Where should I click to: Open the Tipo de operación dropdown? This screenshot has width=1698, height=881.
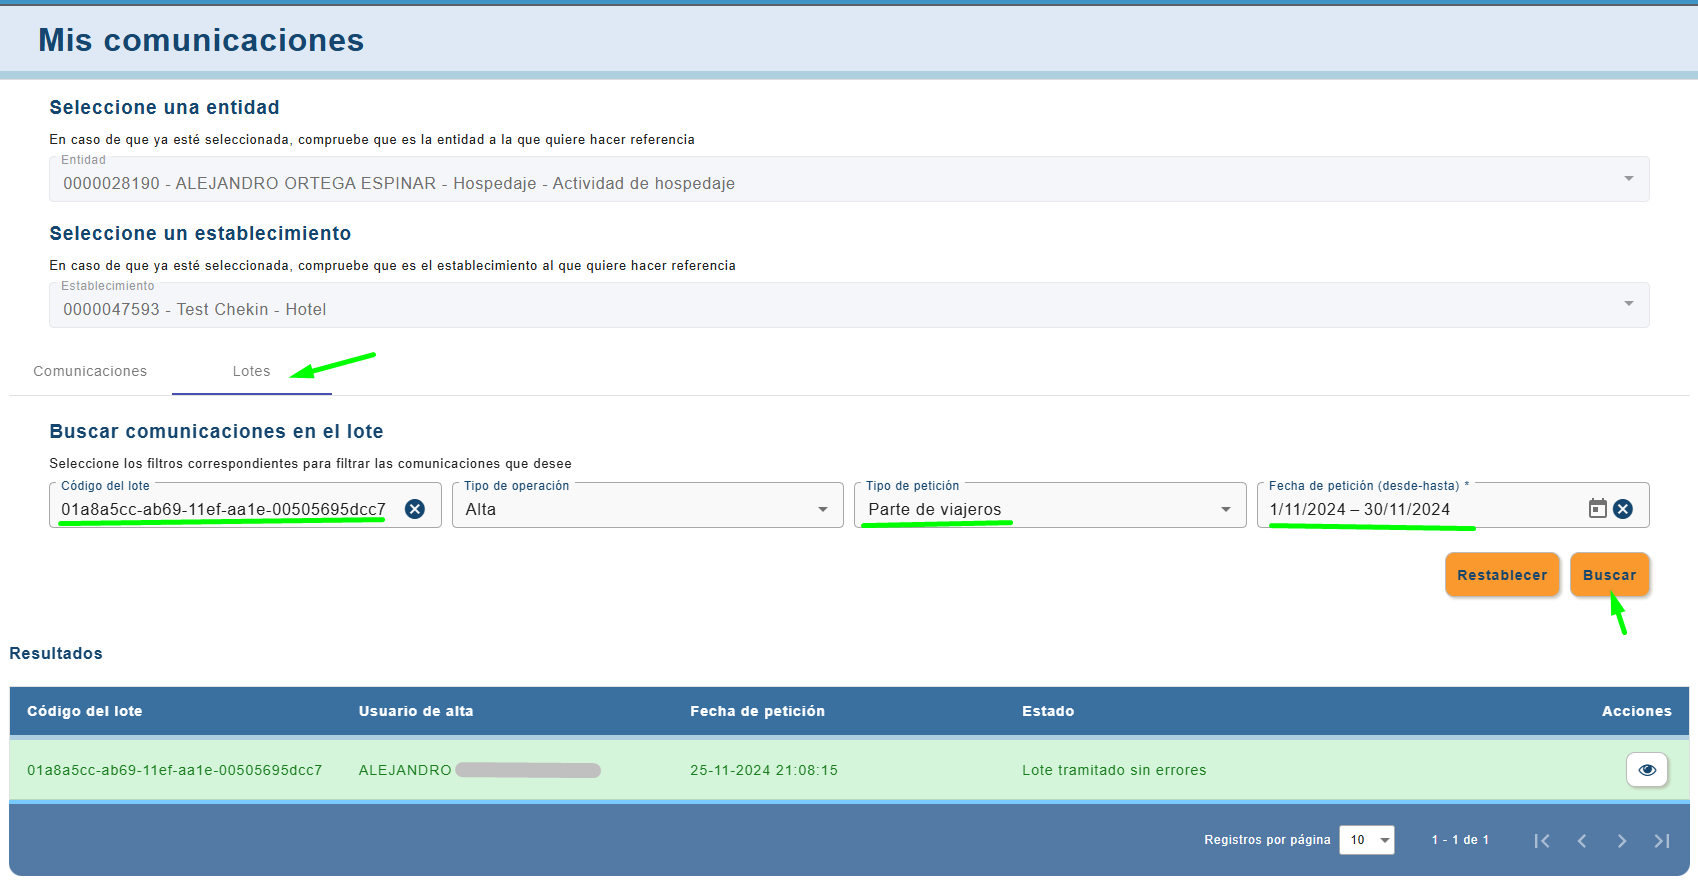822,510
